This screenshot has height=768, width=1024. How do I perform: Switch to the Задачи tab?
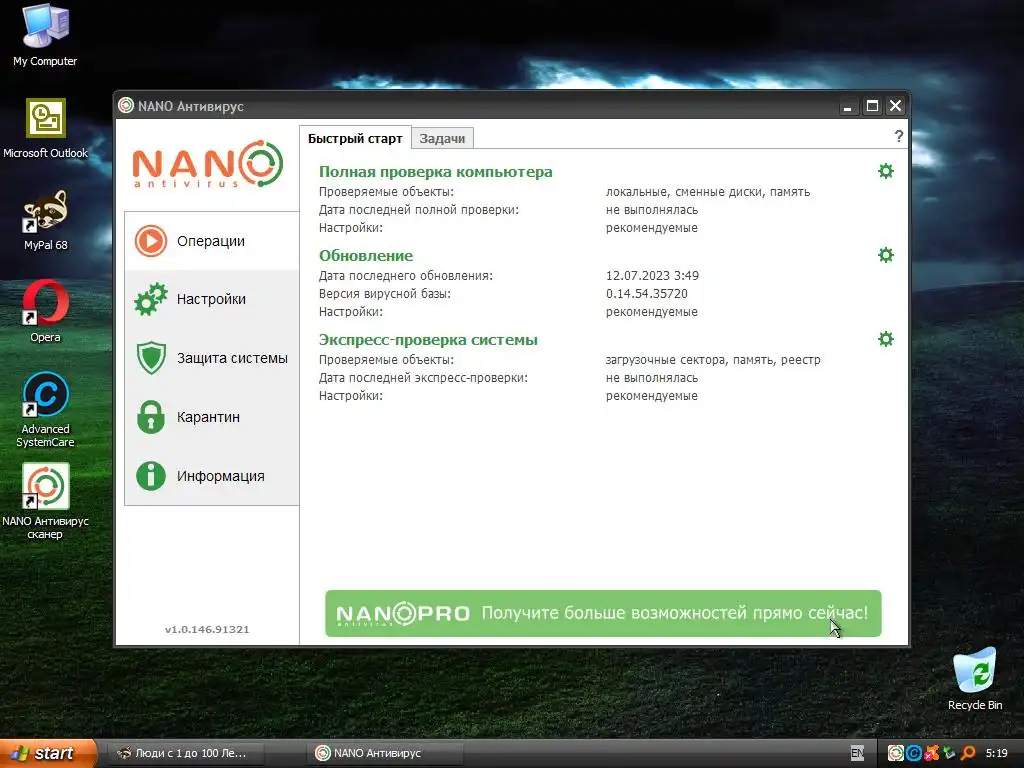click(x=442, y=138)
